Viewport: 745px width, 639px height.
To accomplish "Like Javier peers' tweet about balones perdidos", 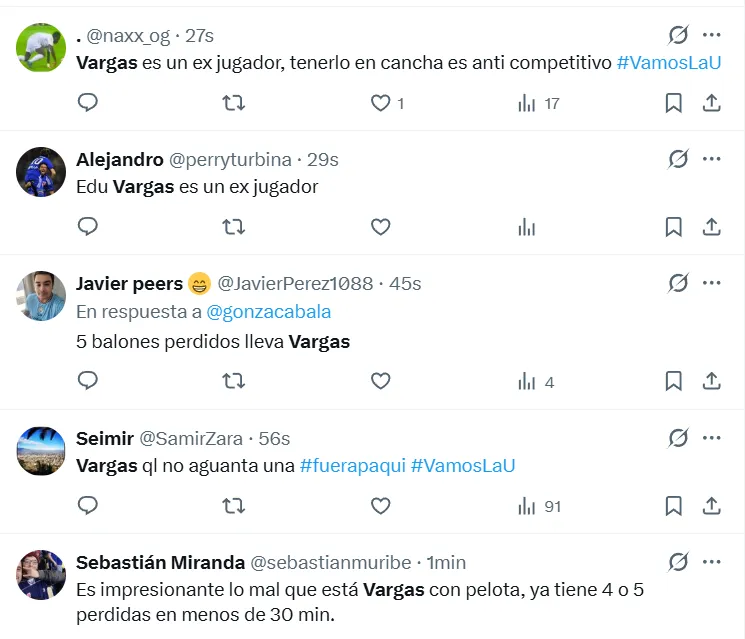I will pyautogui.click(x=380, y=381).
